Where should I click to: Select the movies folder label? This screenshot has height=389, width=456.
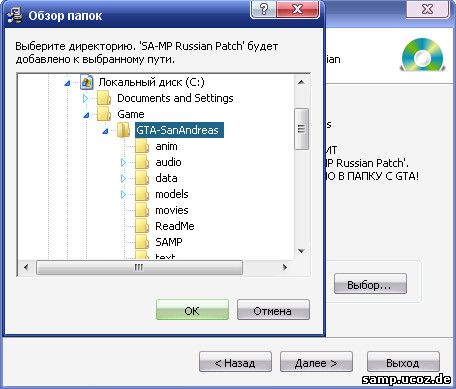tap(172, 210)
